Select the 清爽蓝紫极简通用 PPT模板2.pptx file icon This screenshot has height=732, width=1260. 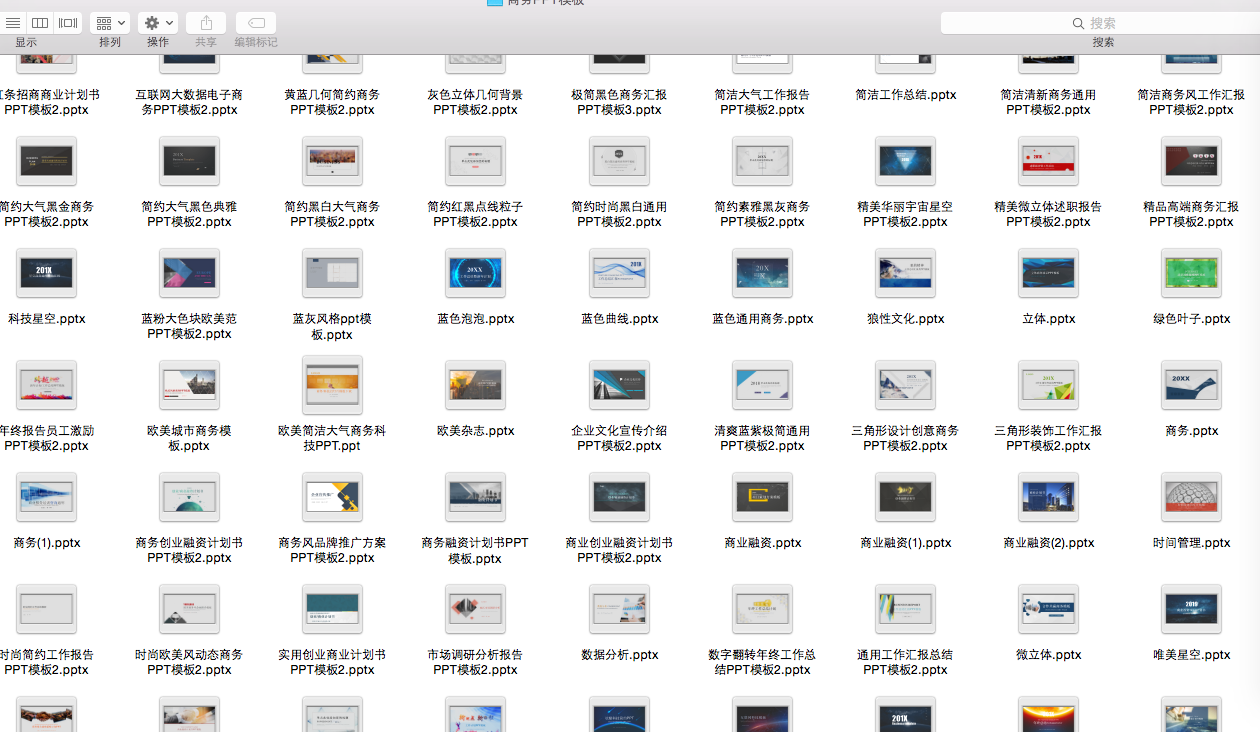(x=762, y=385)
